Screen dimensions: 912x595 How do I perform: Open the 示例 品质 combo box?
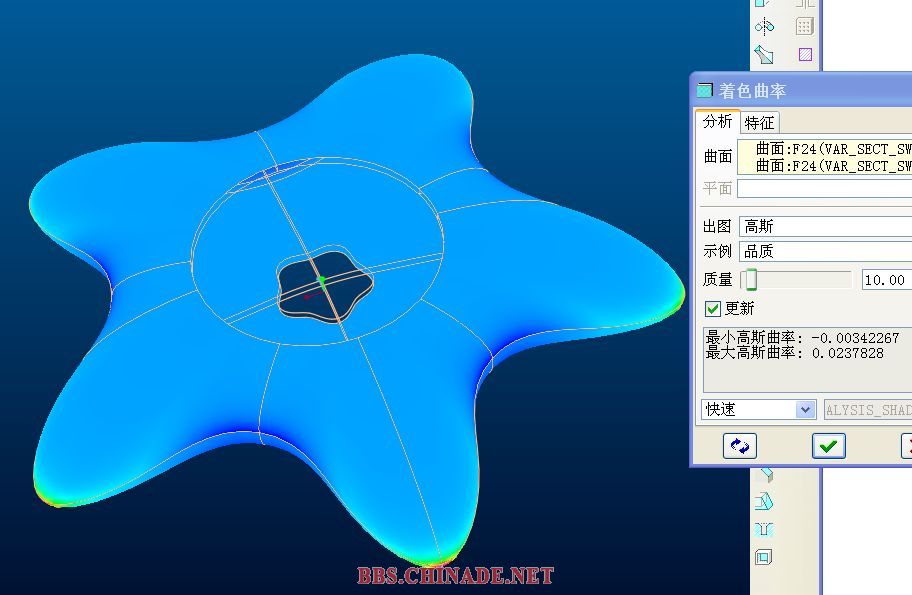[x=825, y=252]
